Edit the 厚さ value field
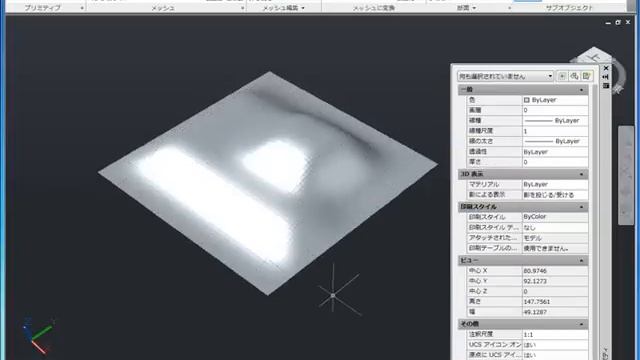Viewport: 640px width, 360px height. coord(555,162)
